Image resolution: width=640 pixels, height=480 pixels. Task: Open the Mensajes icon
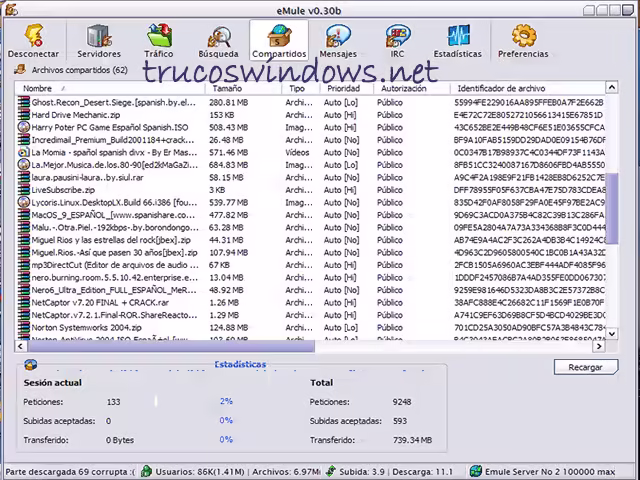338,36
